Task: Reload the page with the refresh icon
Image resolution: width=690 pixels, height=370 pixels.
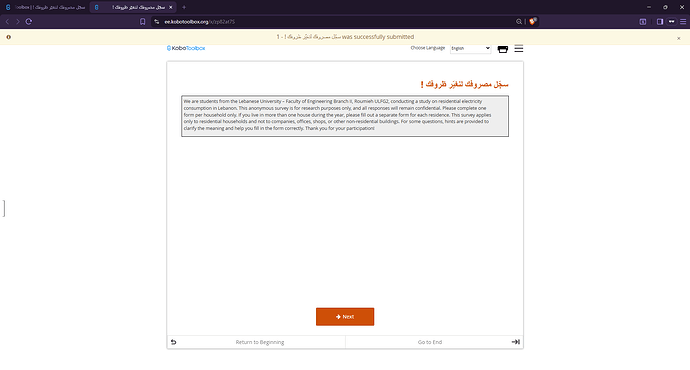Action: (29, 22)
